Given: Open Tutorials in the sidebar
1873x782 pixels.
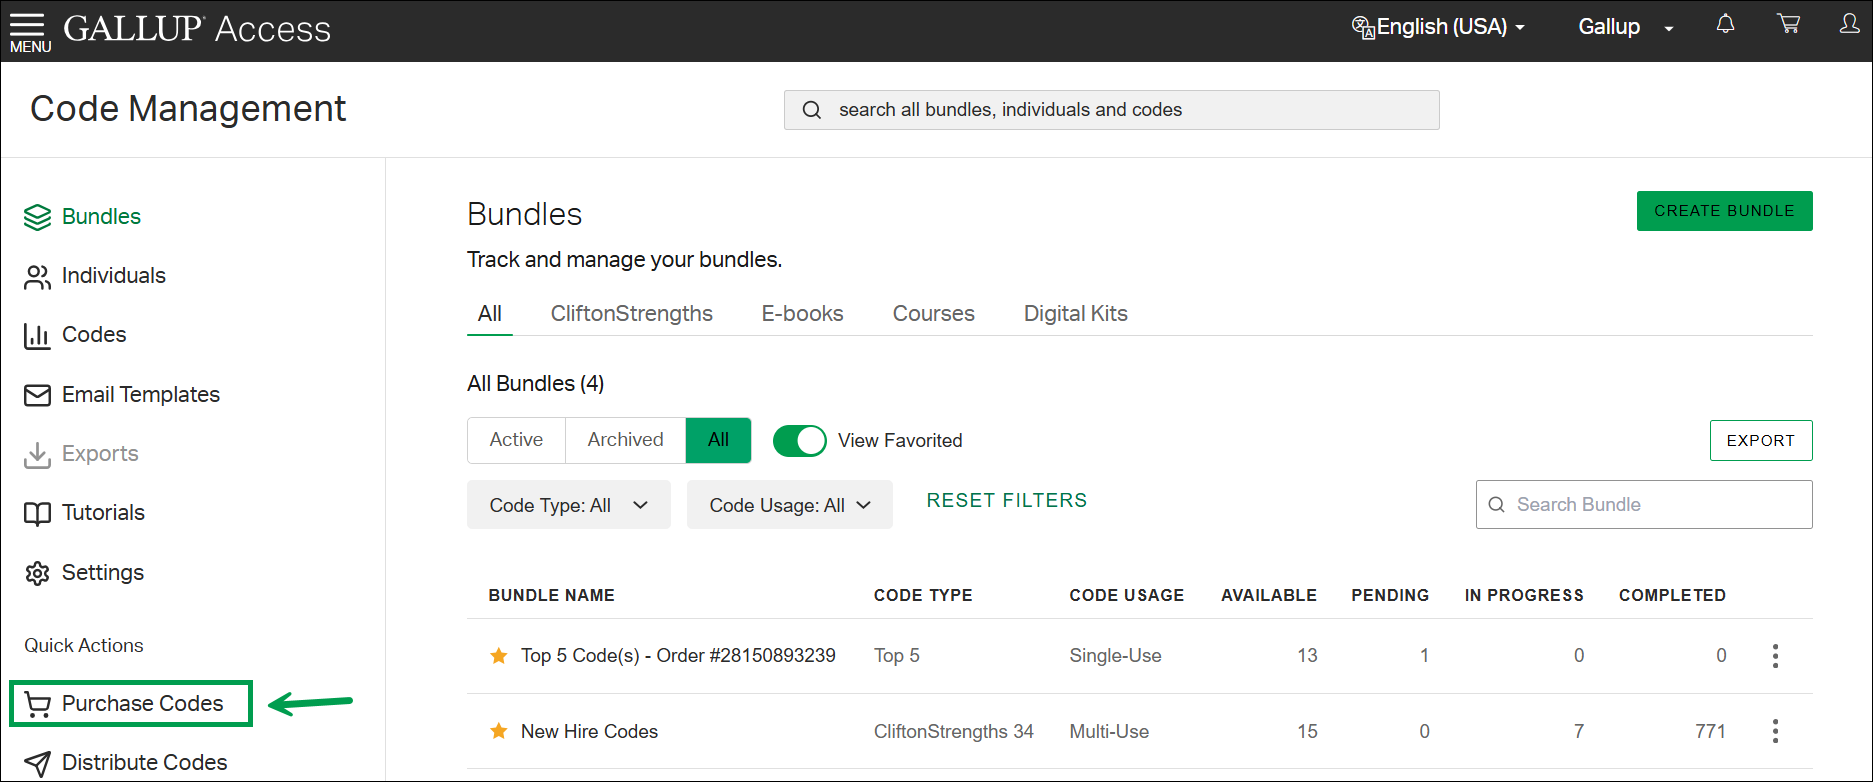Looking at the screenshot, I should tap(103, 513).
